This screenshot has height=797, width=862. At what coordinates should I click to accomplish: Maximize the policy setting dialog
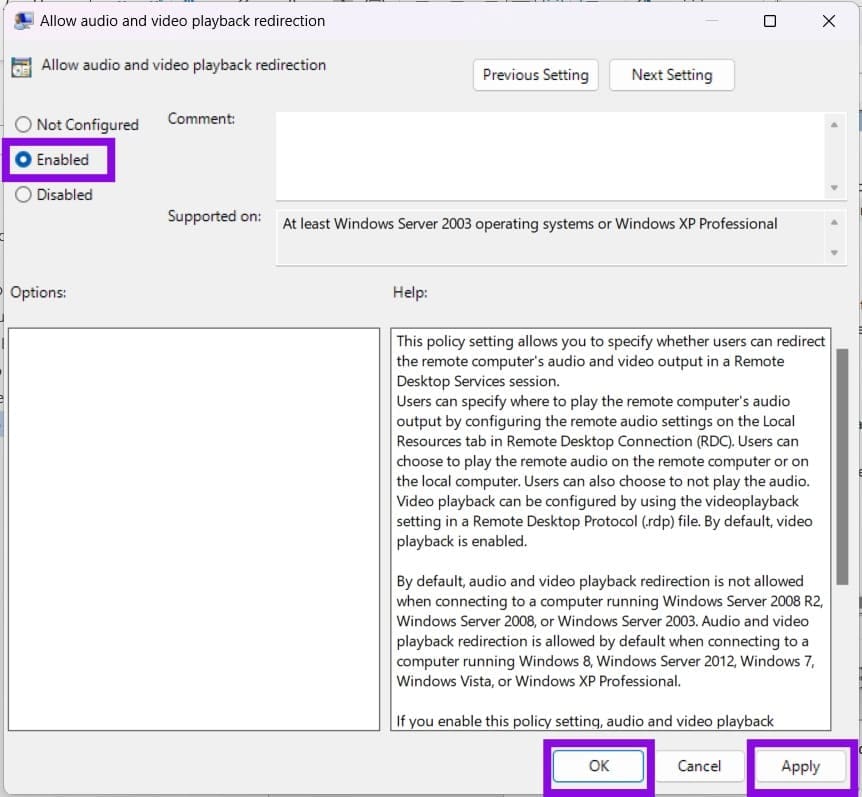(770, 21)
